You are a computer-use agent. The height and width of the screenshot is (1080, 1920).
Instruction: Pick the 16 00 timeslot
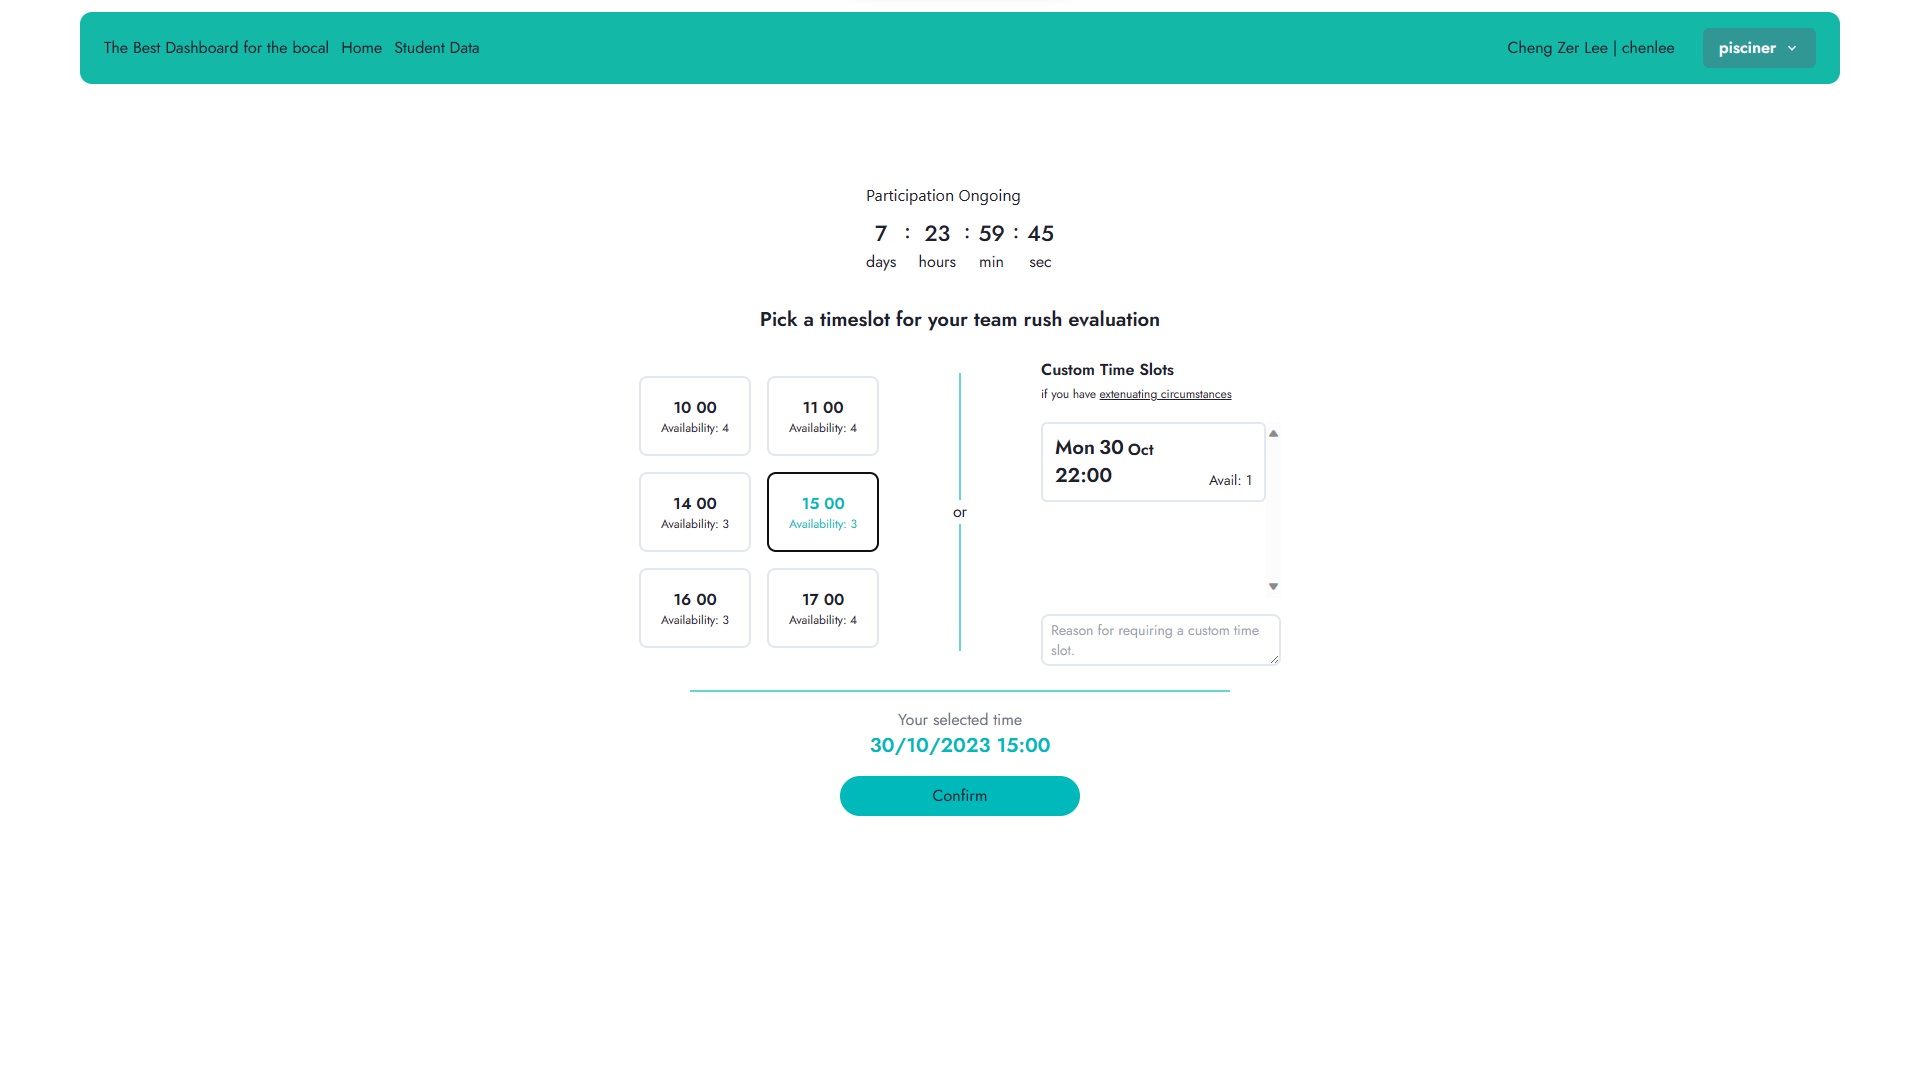click(x=694, y=608)
